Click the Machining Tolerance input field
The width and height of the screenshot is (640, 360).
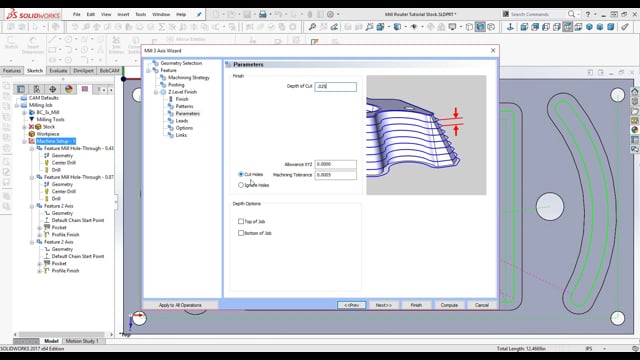(x=336, y=175)
